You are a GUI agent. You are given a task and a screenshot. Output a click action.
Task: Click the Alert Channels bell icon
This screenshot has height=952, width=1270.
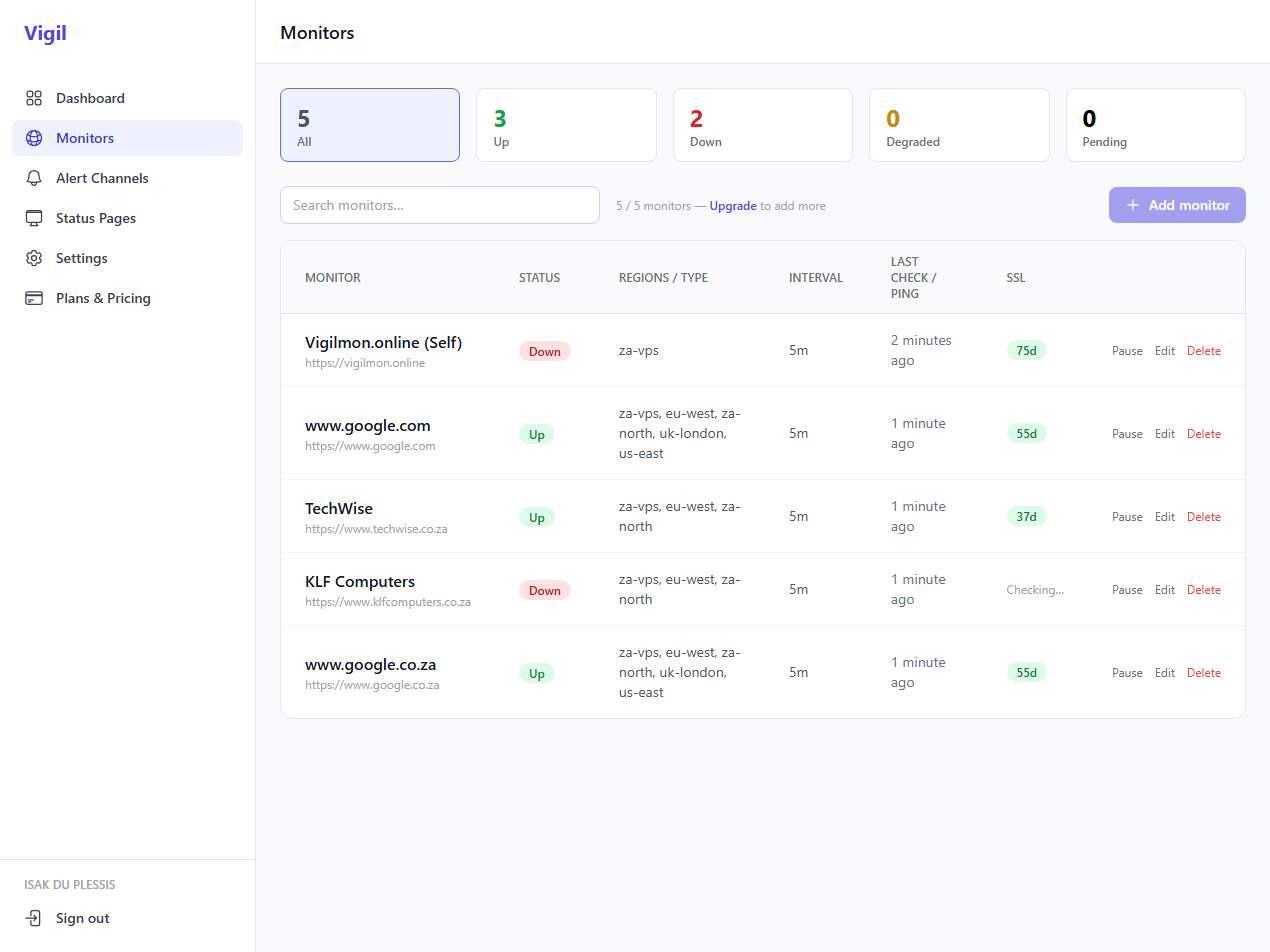click(34, 178)
